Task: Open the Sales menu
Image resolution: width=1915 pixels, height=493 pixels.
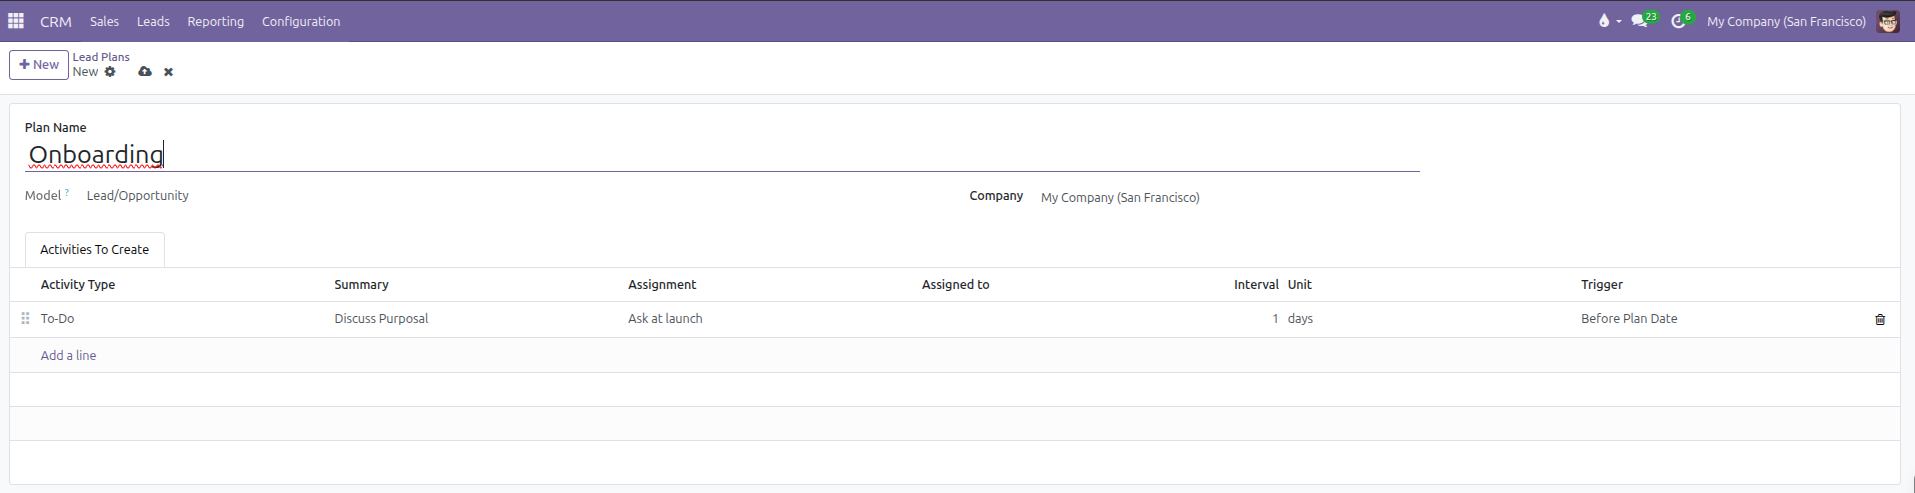Action: point(104,21)
